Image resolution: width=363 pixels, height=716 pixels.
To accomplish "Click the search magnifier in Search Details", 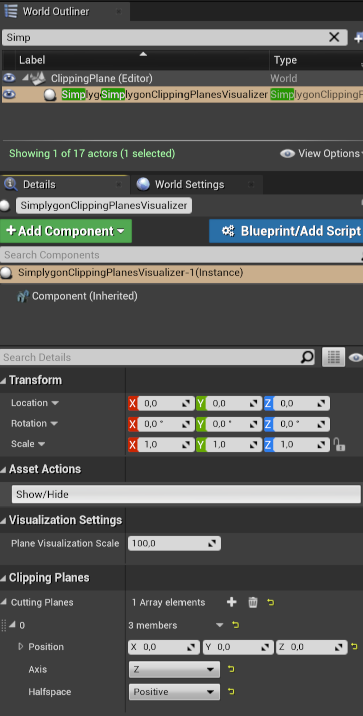I will tap(307, 357).
